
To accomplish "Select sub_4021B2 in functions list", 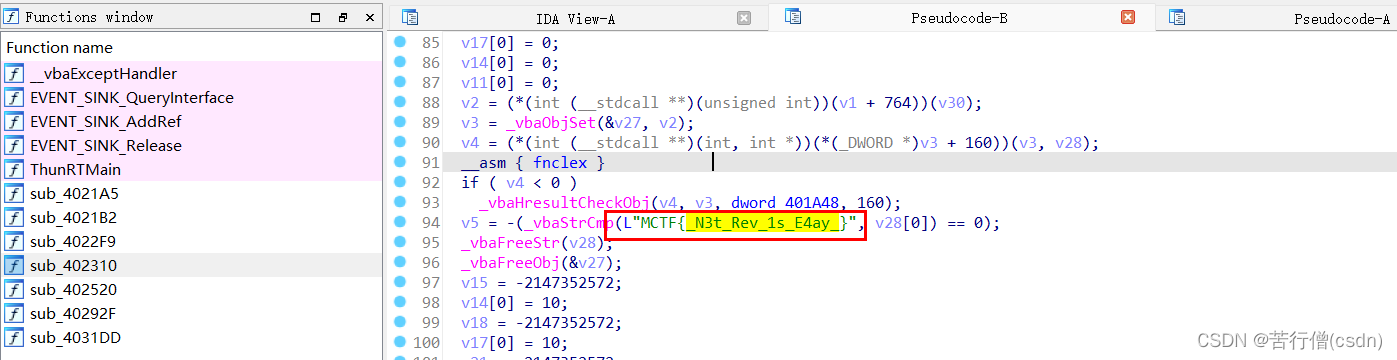I will (74, 218).
